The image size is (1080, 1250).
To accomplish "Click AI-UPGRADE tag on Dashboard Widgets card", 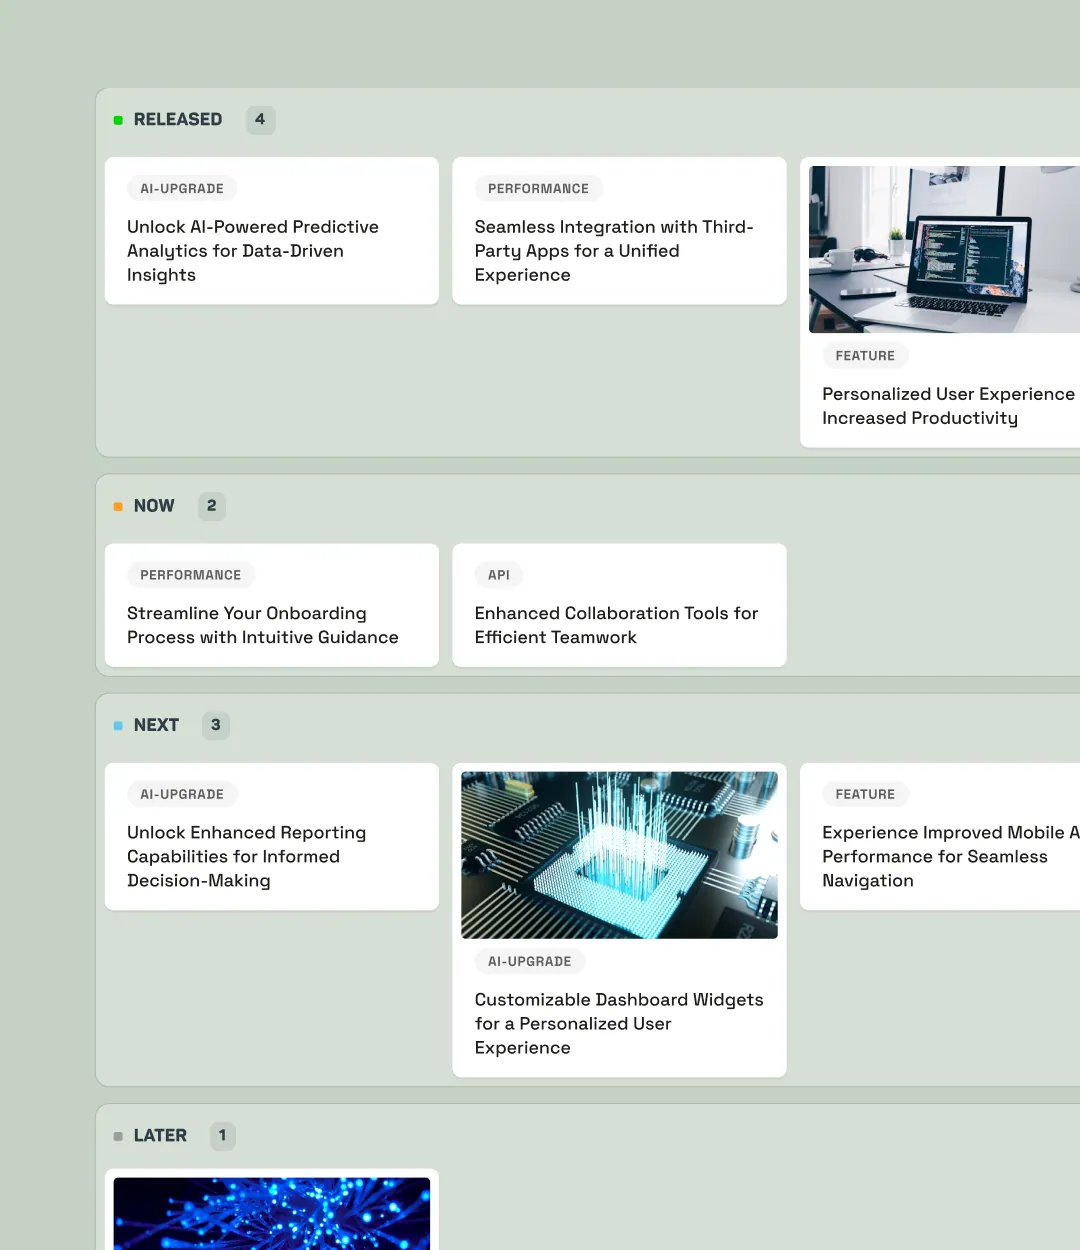I will (x=530, y=961).
